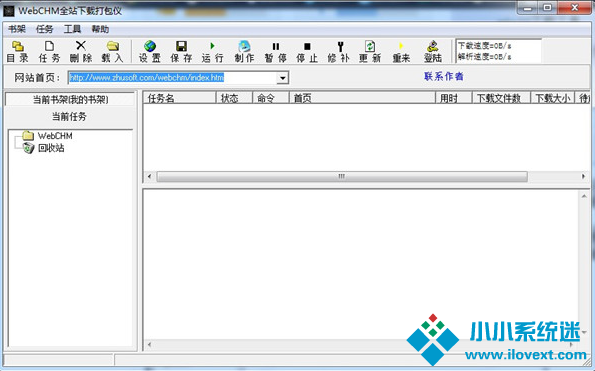Sort by 用时 column header
This screenshot has height=371, width=595.
point(453,98)
